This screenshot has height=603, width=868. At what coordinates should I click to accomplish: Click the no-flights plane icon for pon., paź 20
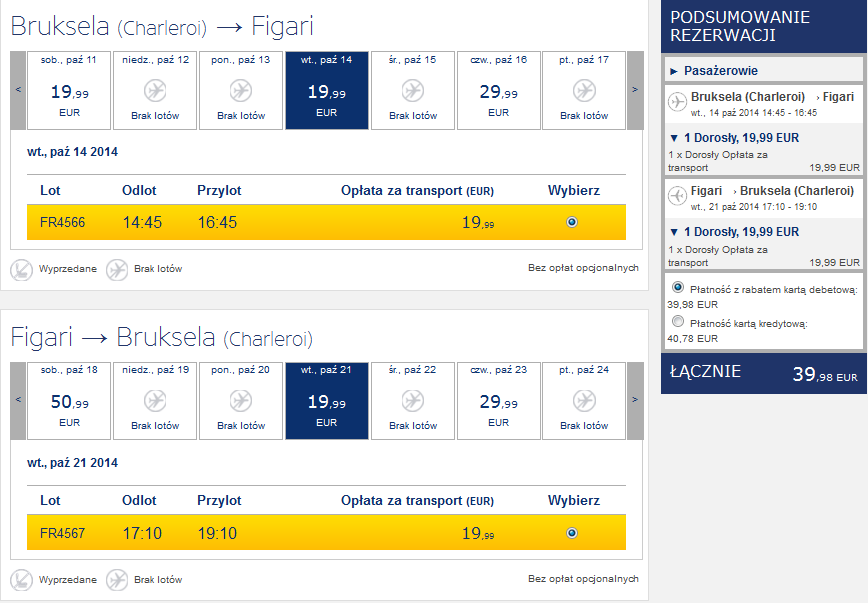[x=241, y=401]
